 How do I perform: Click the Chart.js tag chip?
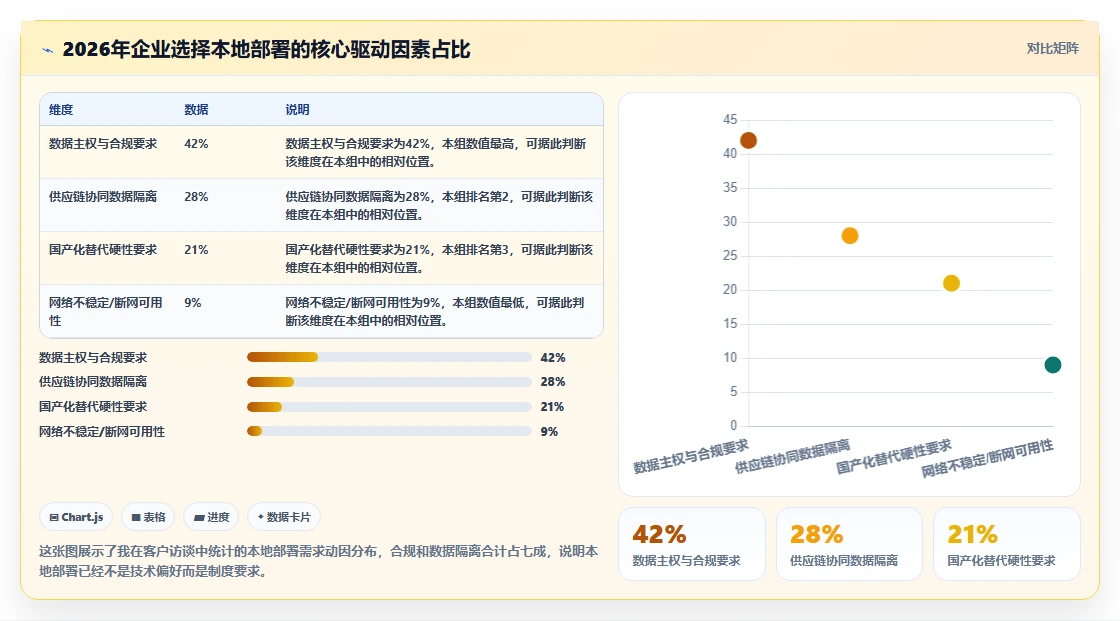tap(76, 517)
